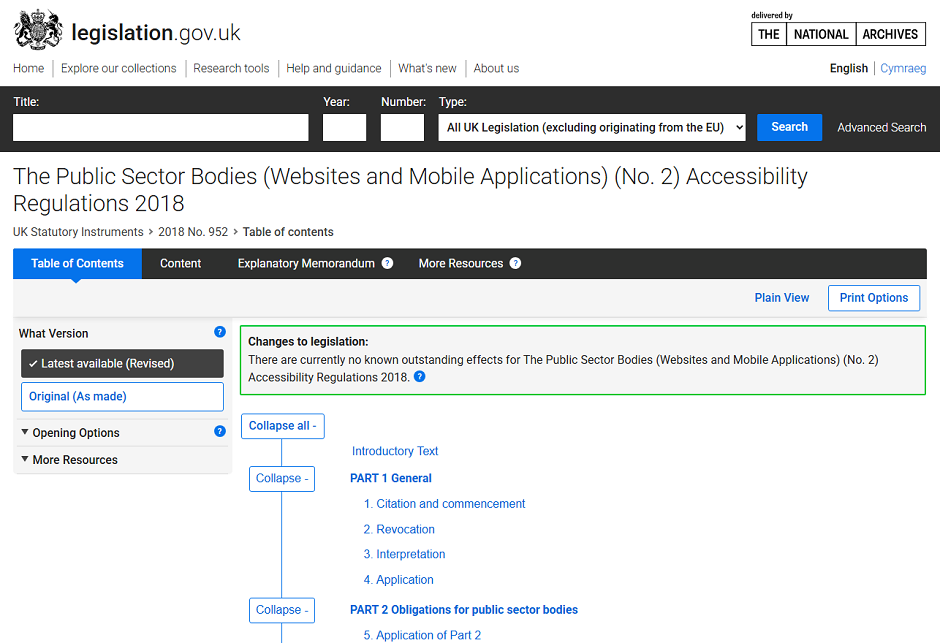Open Help and guidance menu item

333,68
